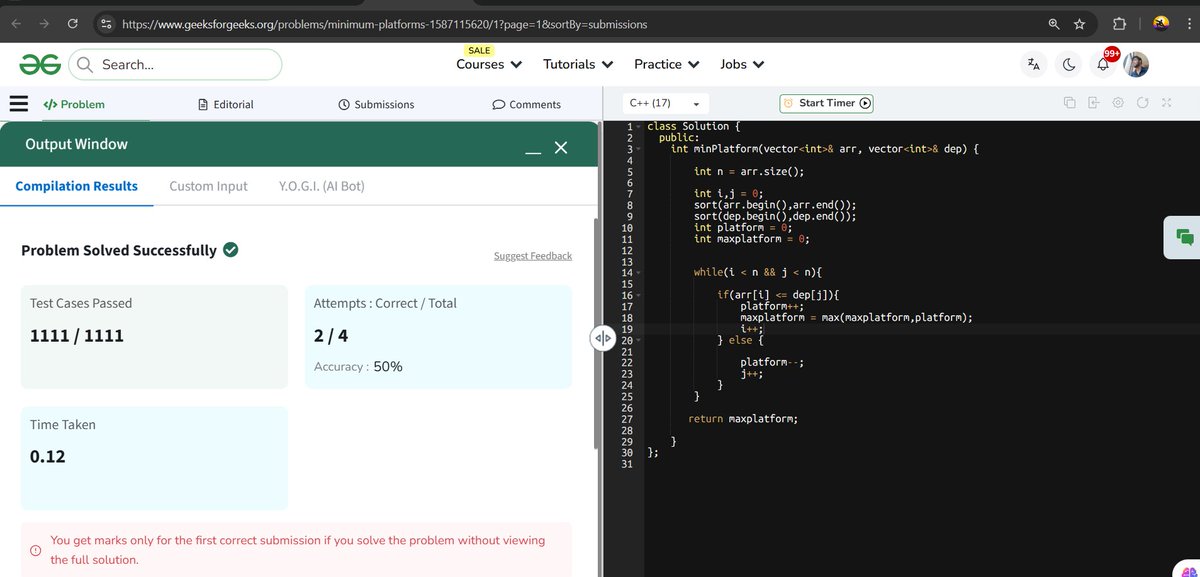Screen dimensions: 1200x577
Task: Copy code using editor copy icon
Action: point(1069,103)
